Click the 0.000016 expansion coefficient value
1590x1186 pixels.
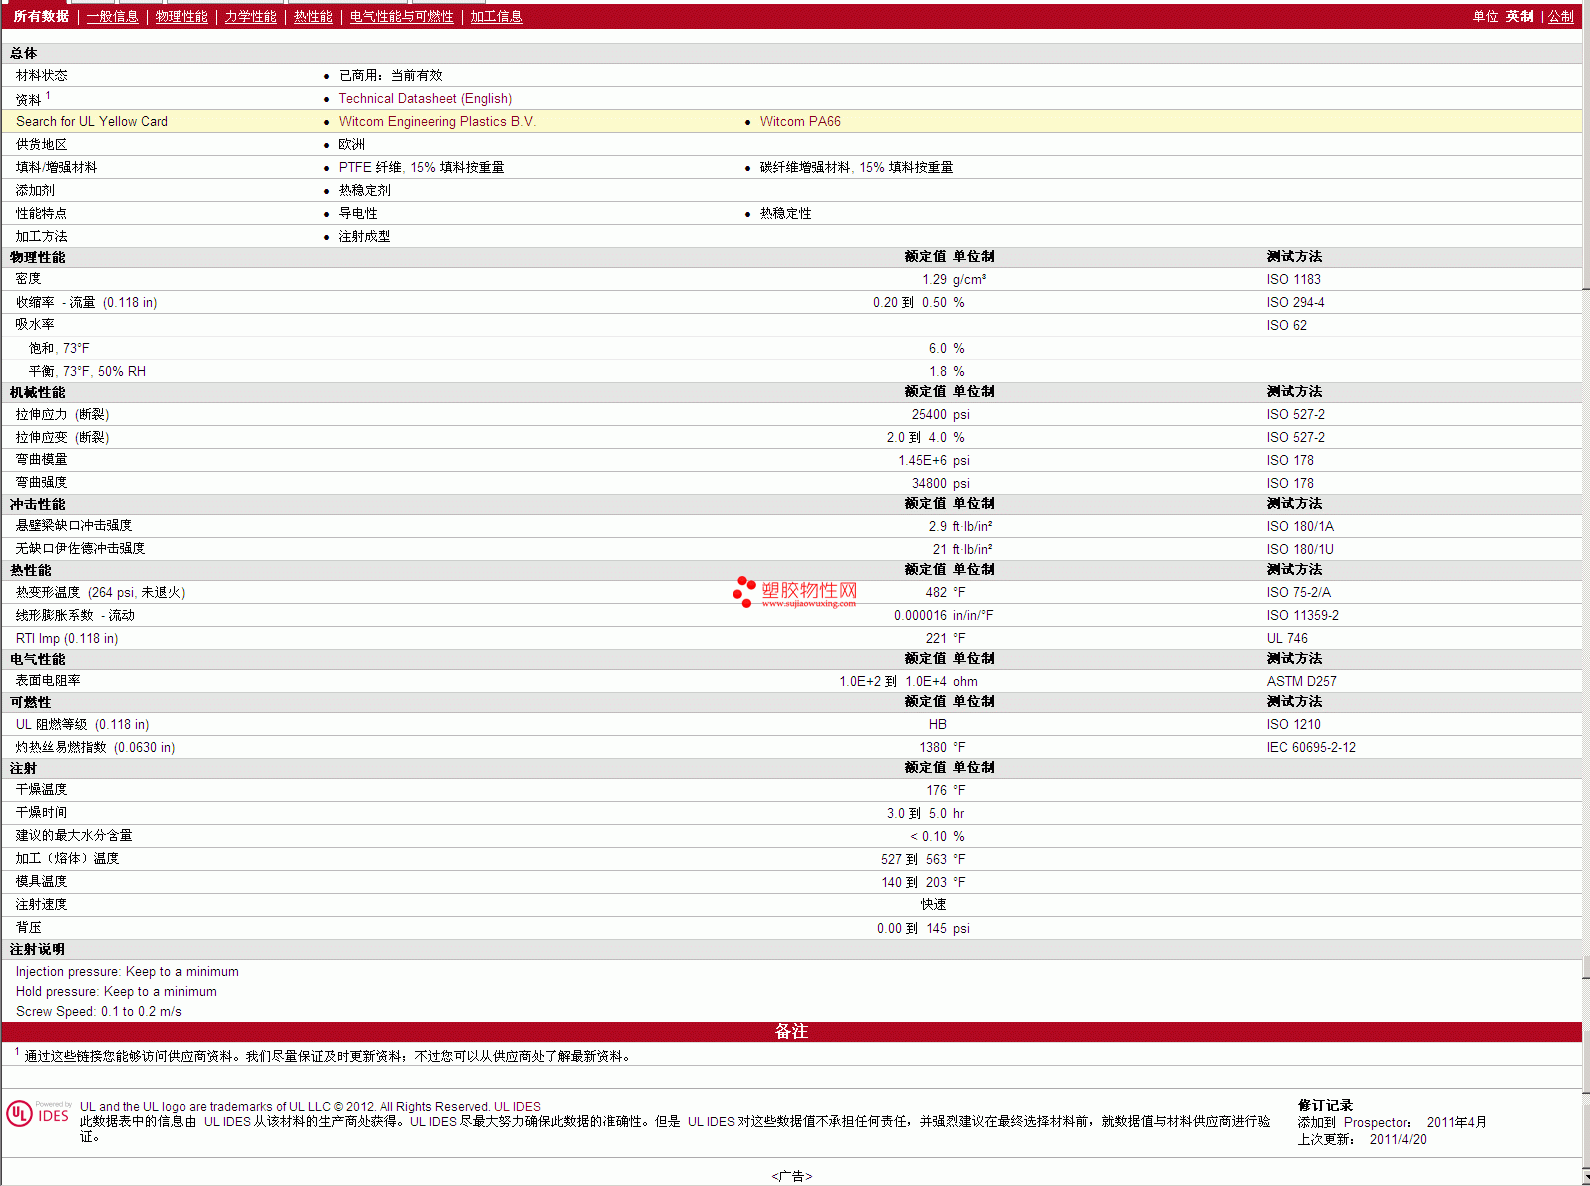920,615
